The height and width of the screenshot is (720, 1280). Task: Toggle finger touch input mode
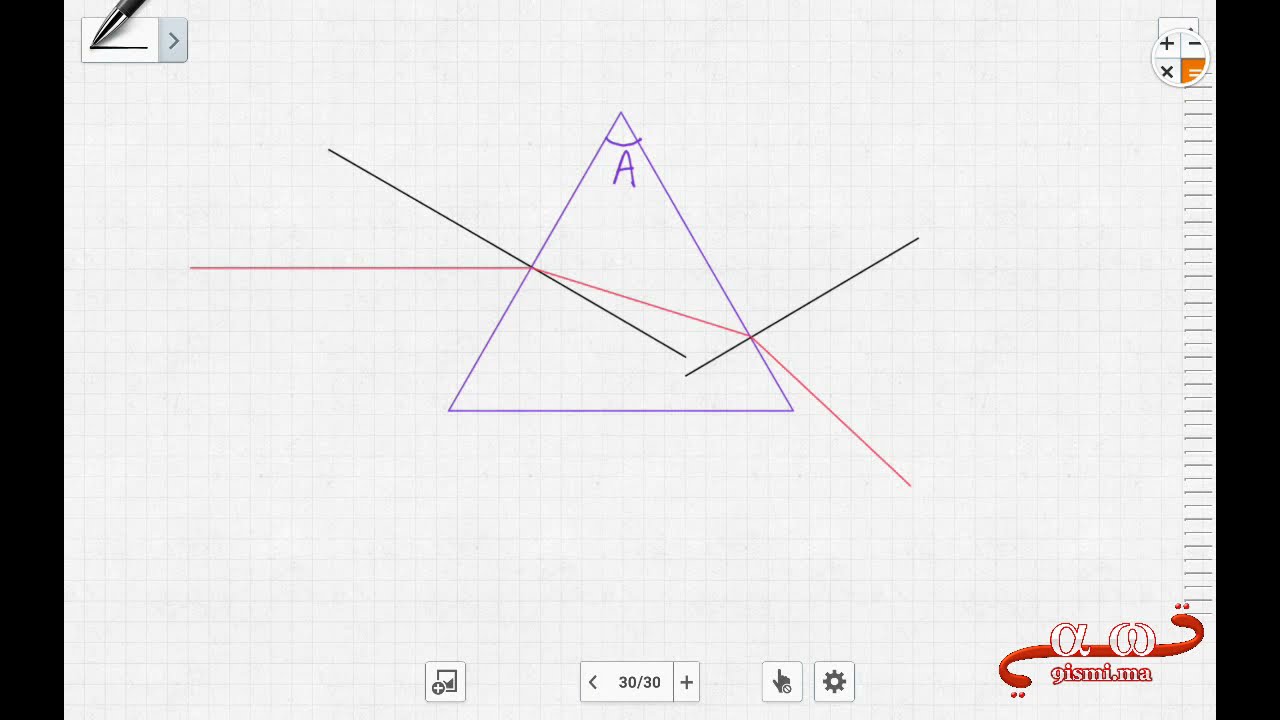(782, 682)
